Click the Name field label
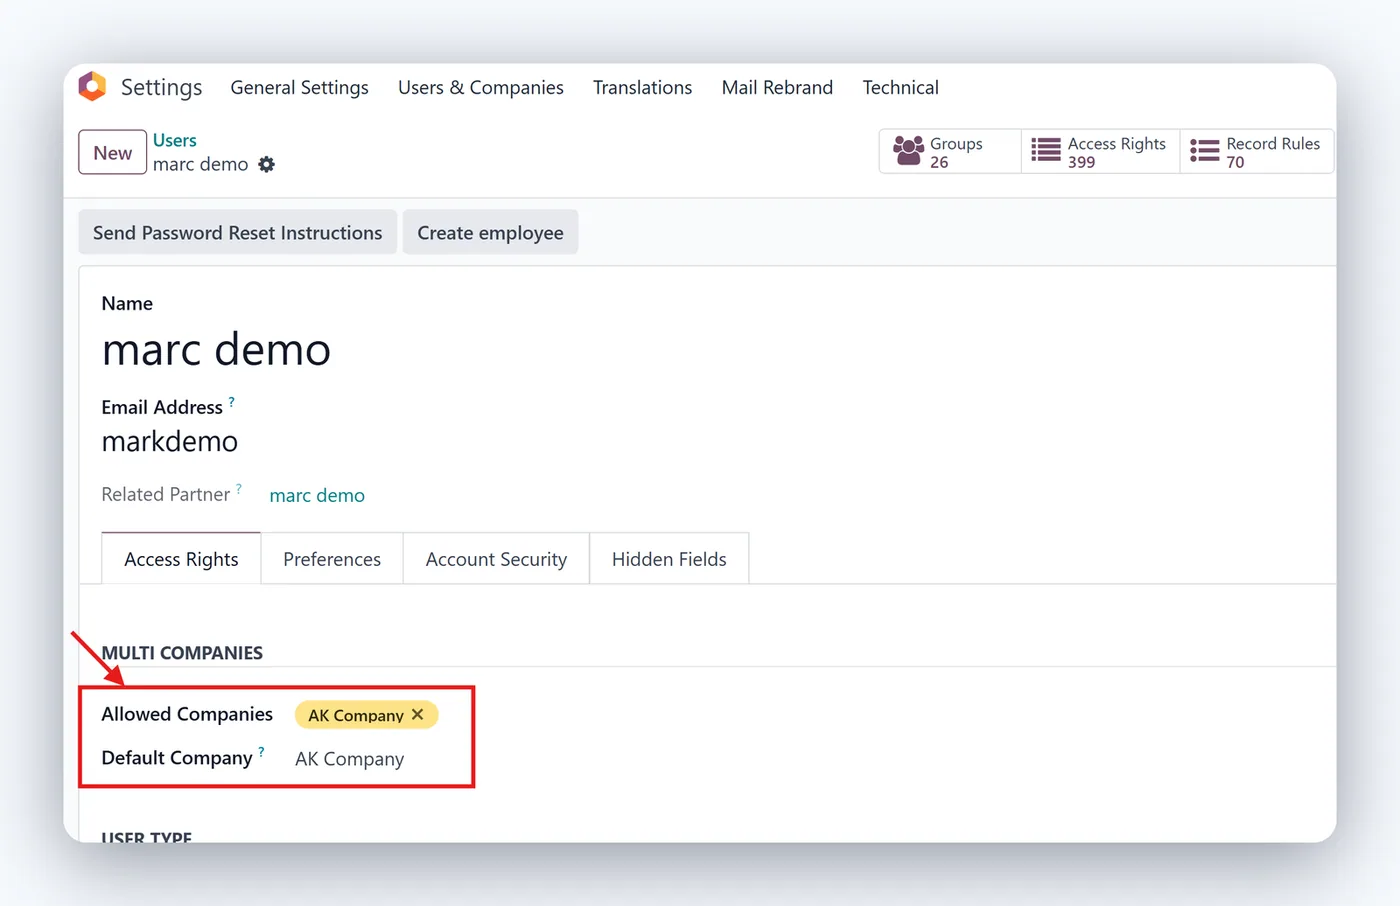The width and height of the screenshot is (1400, 906). [x=127, y=303]
